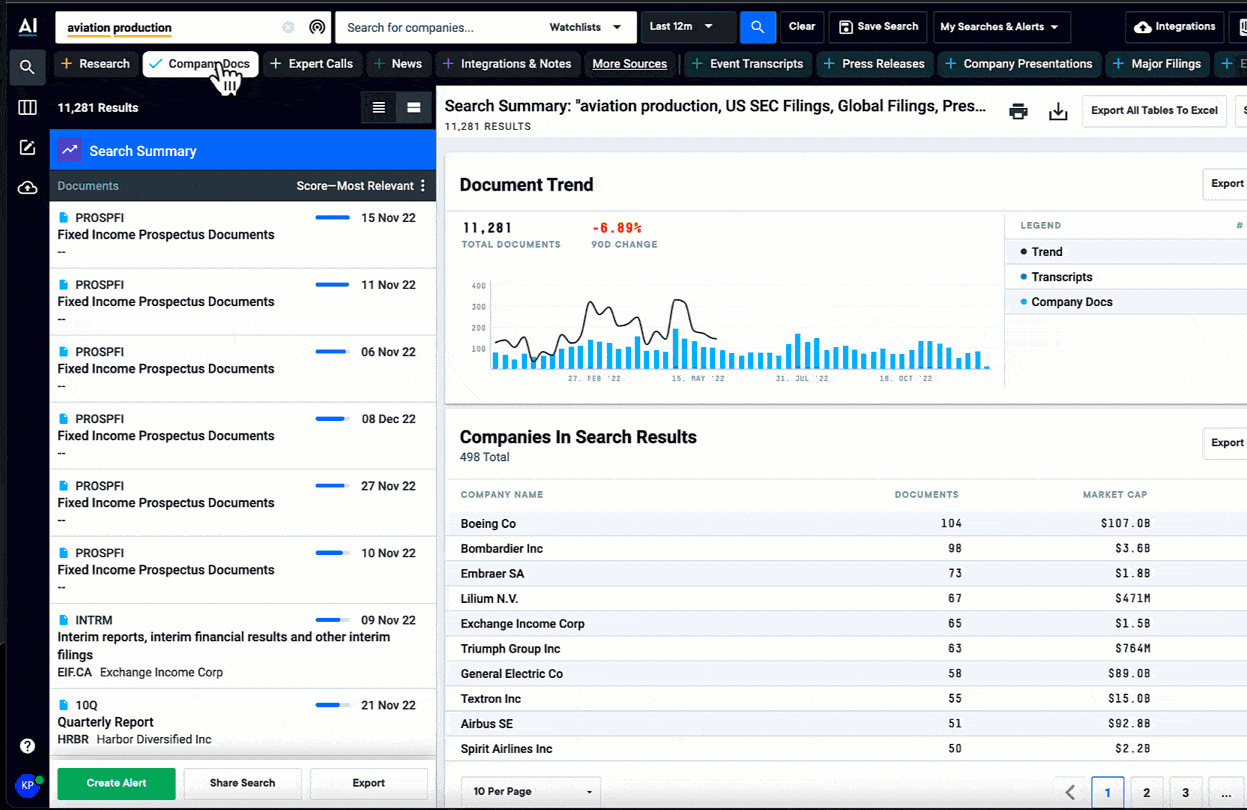The height and width of the screenshot is (810, 1247).
Task: Select the Search Summary row
Action: click(243, 151)
